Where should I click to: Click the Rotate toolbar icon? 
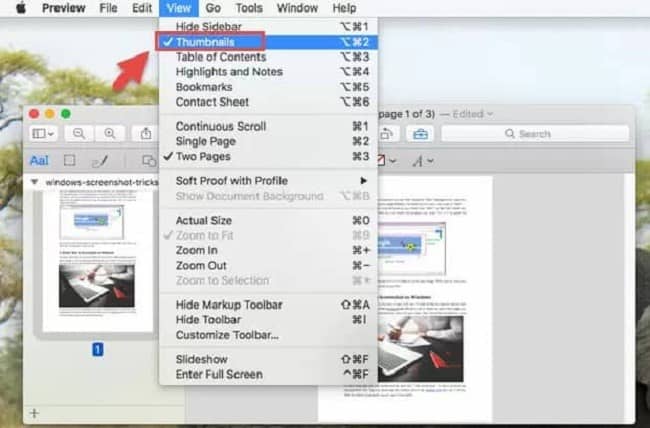[387, 134]
